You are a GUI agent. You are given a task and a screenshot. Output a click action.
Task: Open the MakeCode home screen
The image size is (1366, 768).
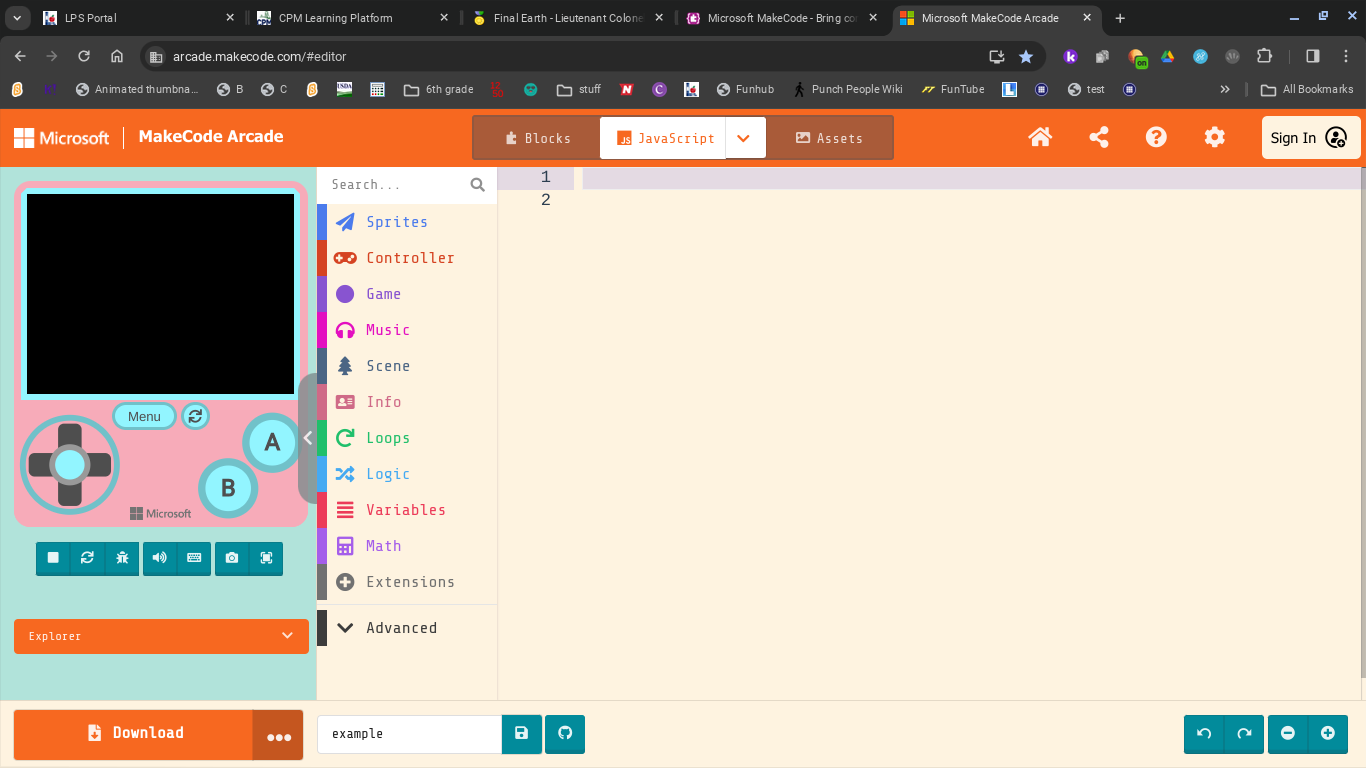click(1040, 138)
